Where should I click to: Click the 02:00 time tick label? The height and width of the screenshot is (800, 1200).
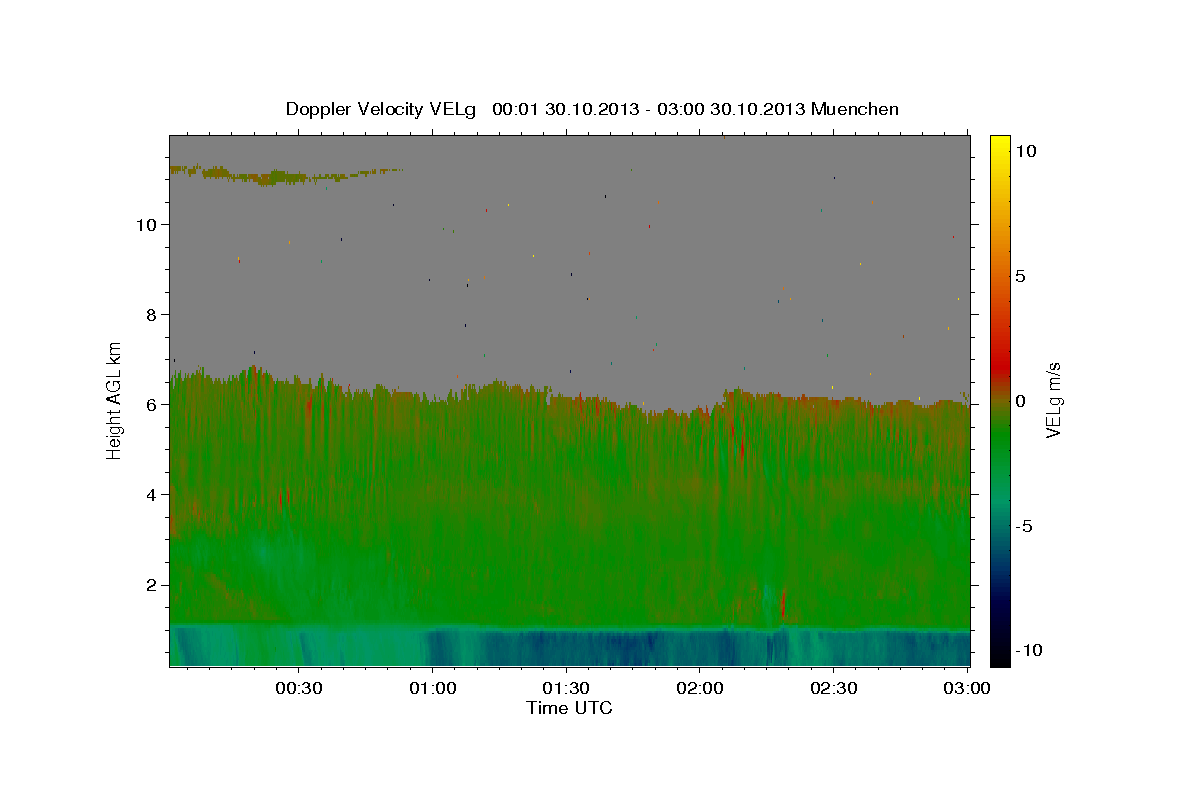700,688
